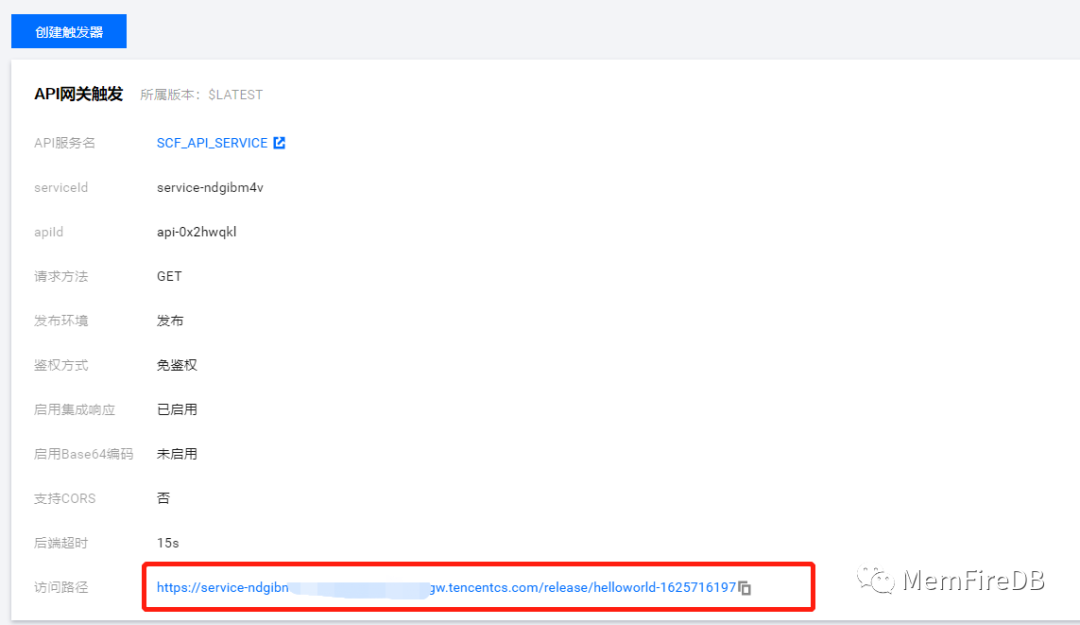The height and width of the screenshot is (625, 1080).
Task: Click the API服务名 label
Action: [x=65, y=143]
